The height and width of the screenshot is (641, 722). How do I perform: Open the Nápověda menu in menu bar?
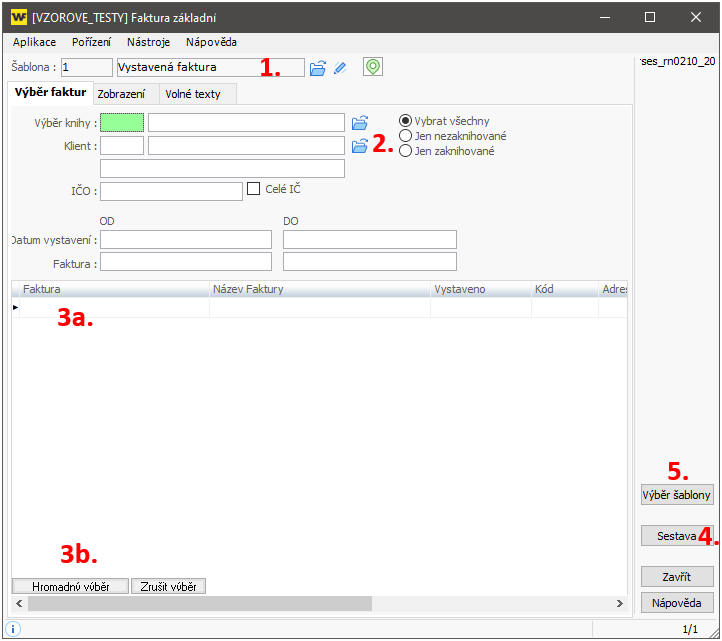[211, 42]
